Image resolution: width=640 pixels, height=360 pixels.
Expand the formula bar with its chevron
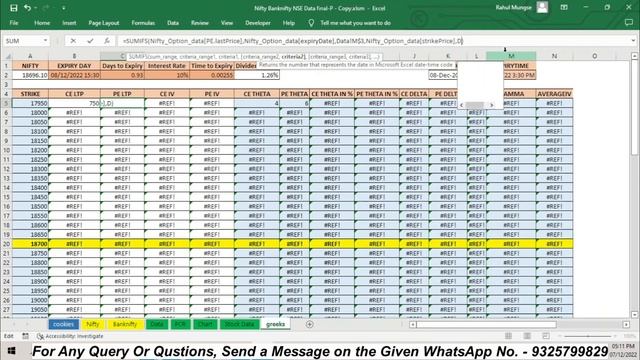point(633,41)
